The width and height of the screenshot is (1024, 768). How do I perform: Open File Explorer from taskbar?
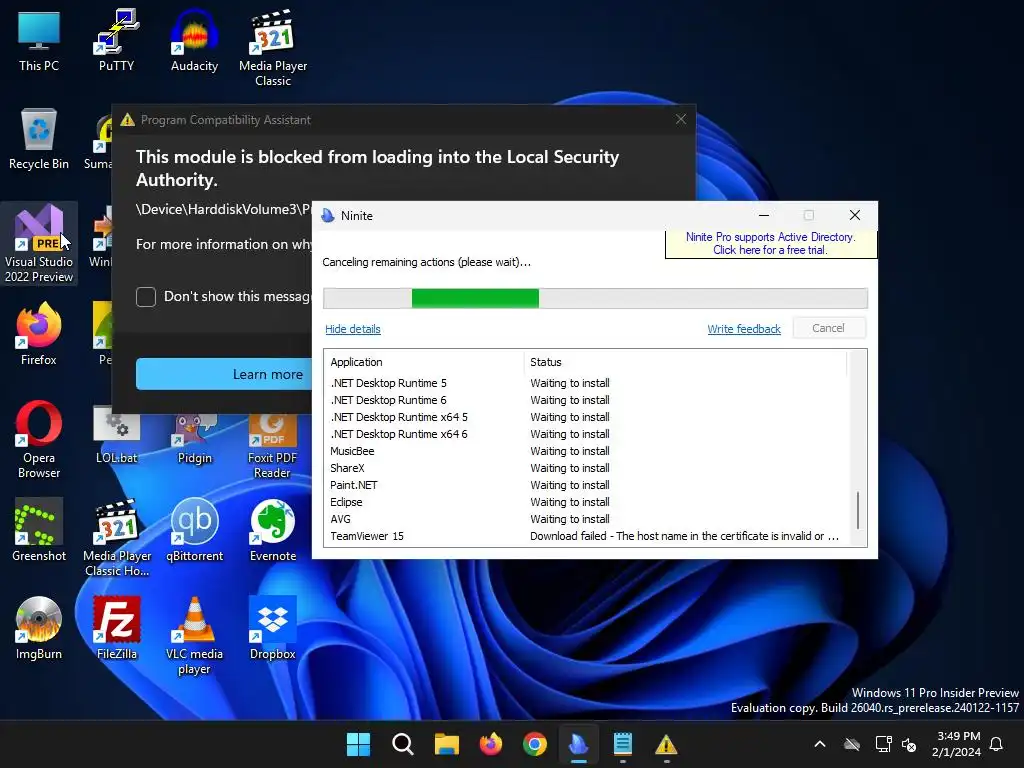pyautogui.click(x=447, y=744)
